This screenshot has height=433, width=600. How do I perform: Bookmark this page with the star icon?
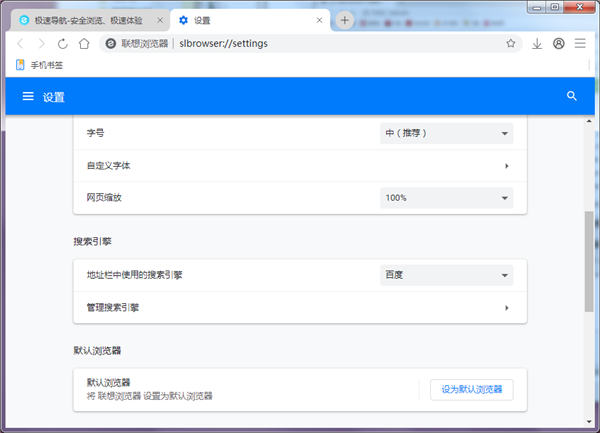tap(510, 44)
